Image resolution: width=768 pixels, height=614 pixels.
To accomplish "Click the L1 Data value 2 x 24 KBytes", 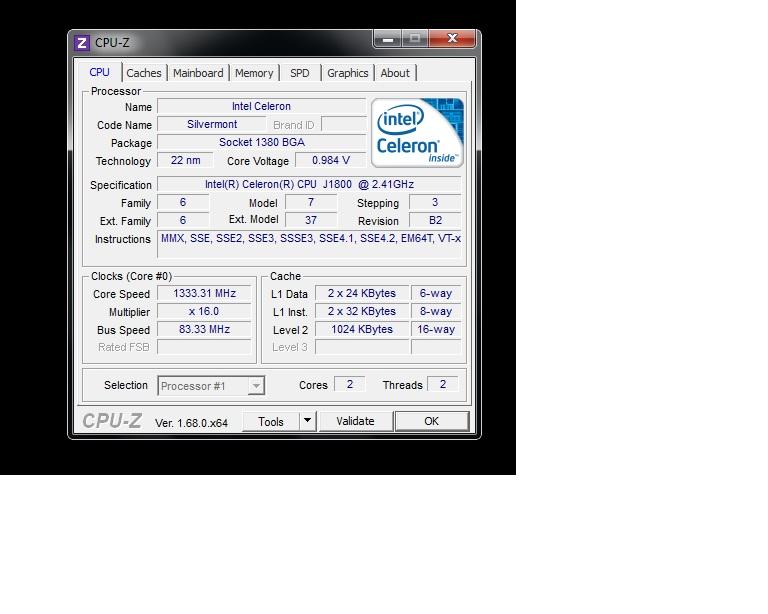I will 362,293.
